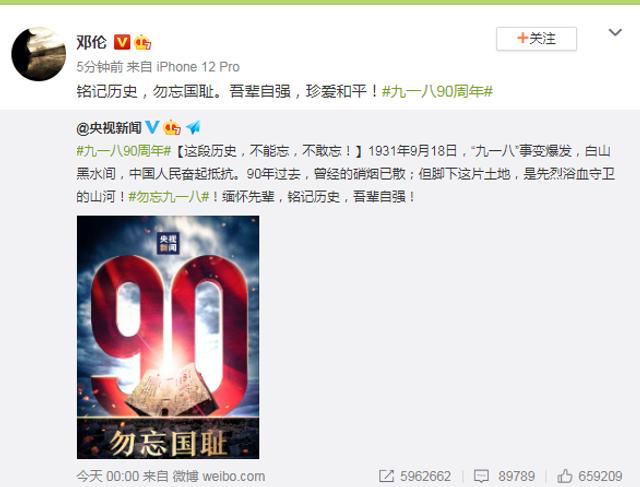This screenshot has height=487, width=640.
Task: Open 邓伦's profile avatar
Action: (x=39, y=54)
